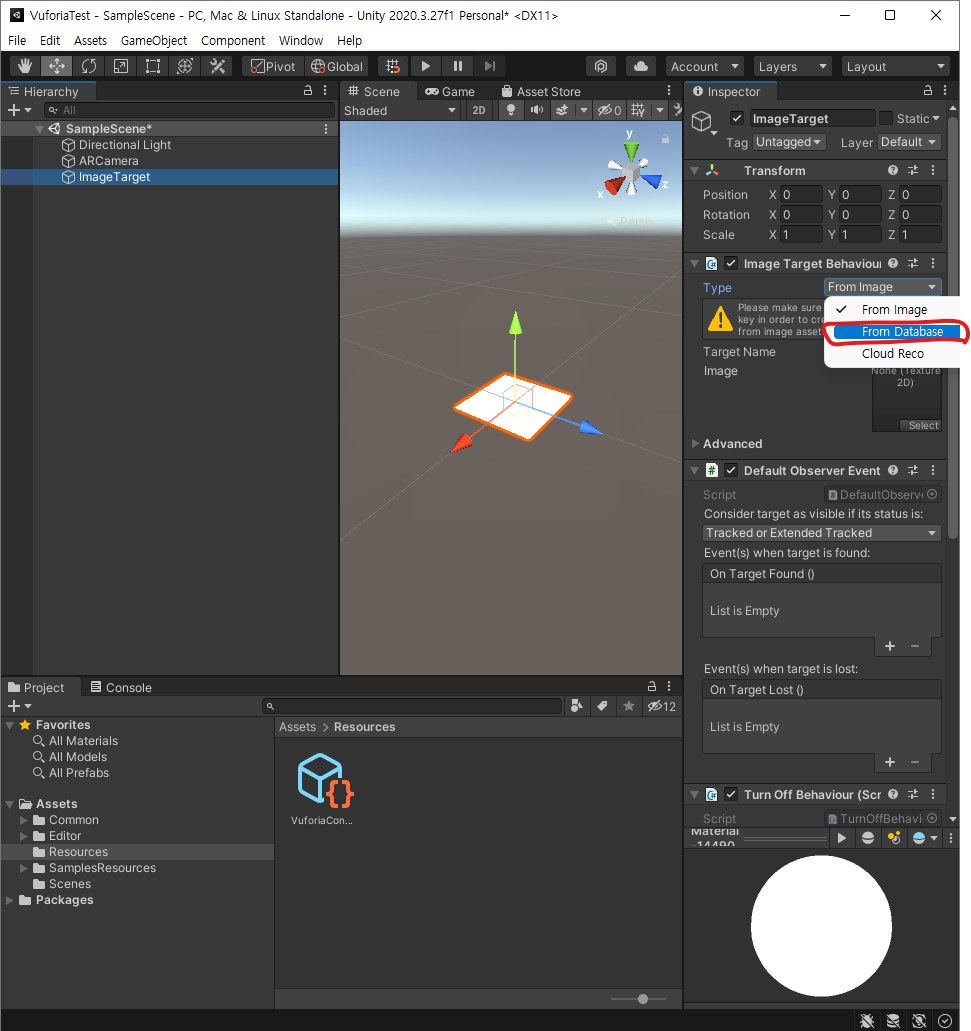Viewport: 971px width, 1031px height.
Task: Select the Rotate tool
Action: click(89, 66)
